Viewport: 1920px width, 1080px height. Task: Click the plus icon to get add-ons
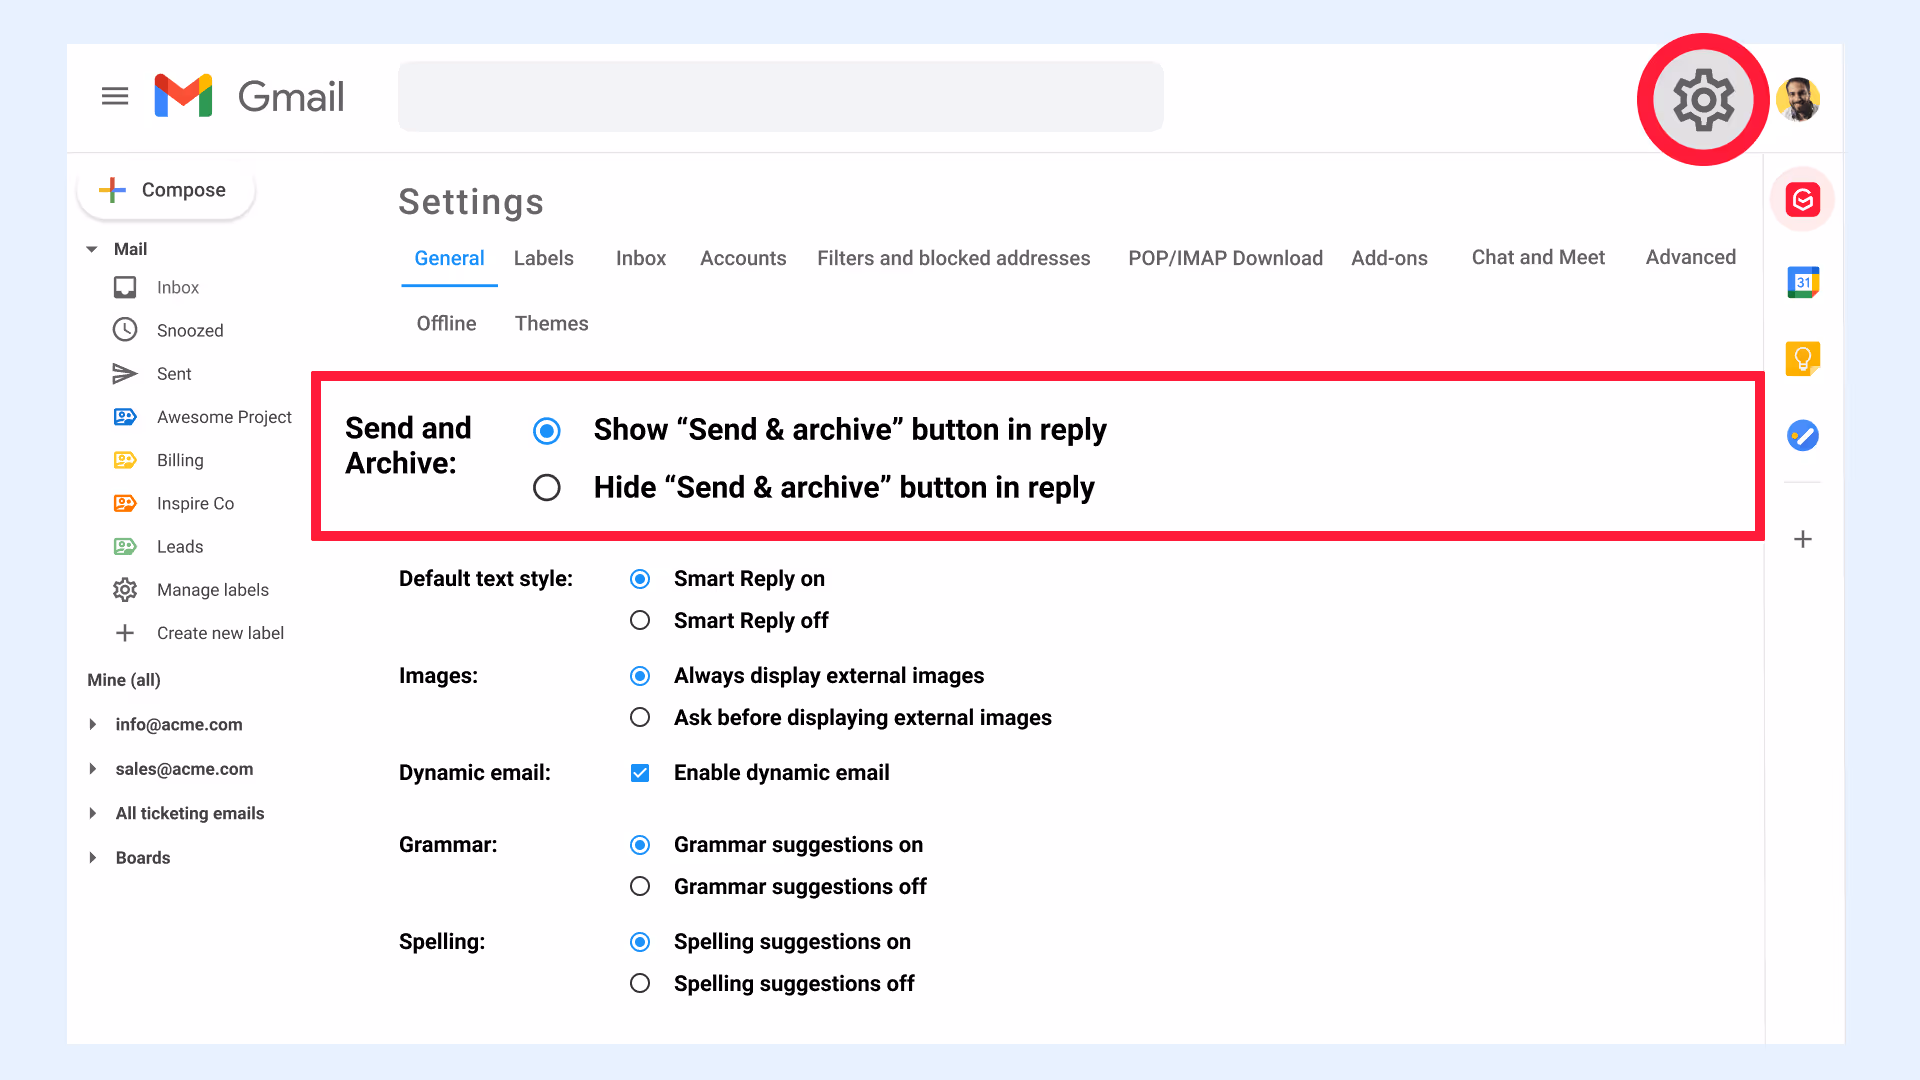[1803, 539]
